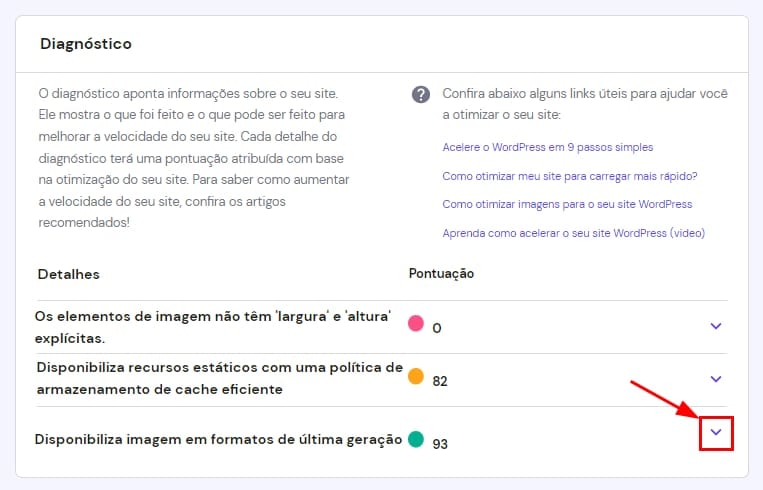This screenshot has height=490, width=763.
Task: Click the orange score indicator dot
Action: point(416,377)
